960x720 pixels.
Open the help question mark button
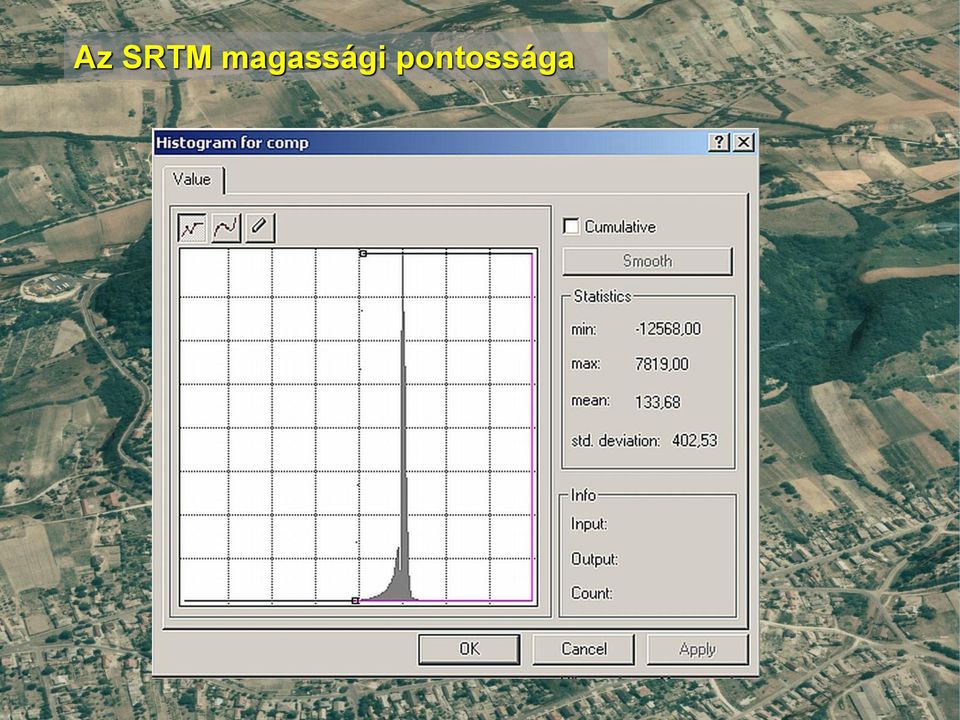[x=719, y=143]
